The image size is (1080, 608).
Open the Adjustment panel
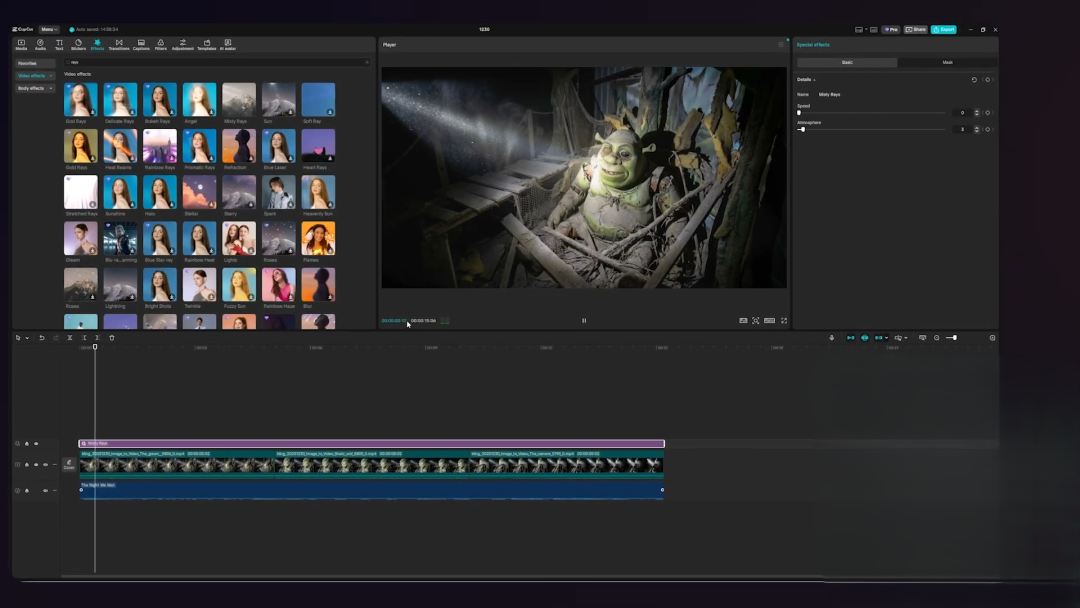click(183, 44)
